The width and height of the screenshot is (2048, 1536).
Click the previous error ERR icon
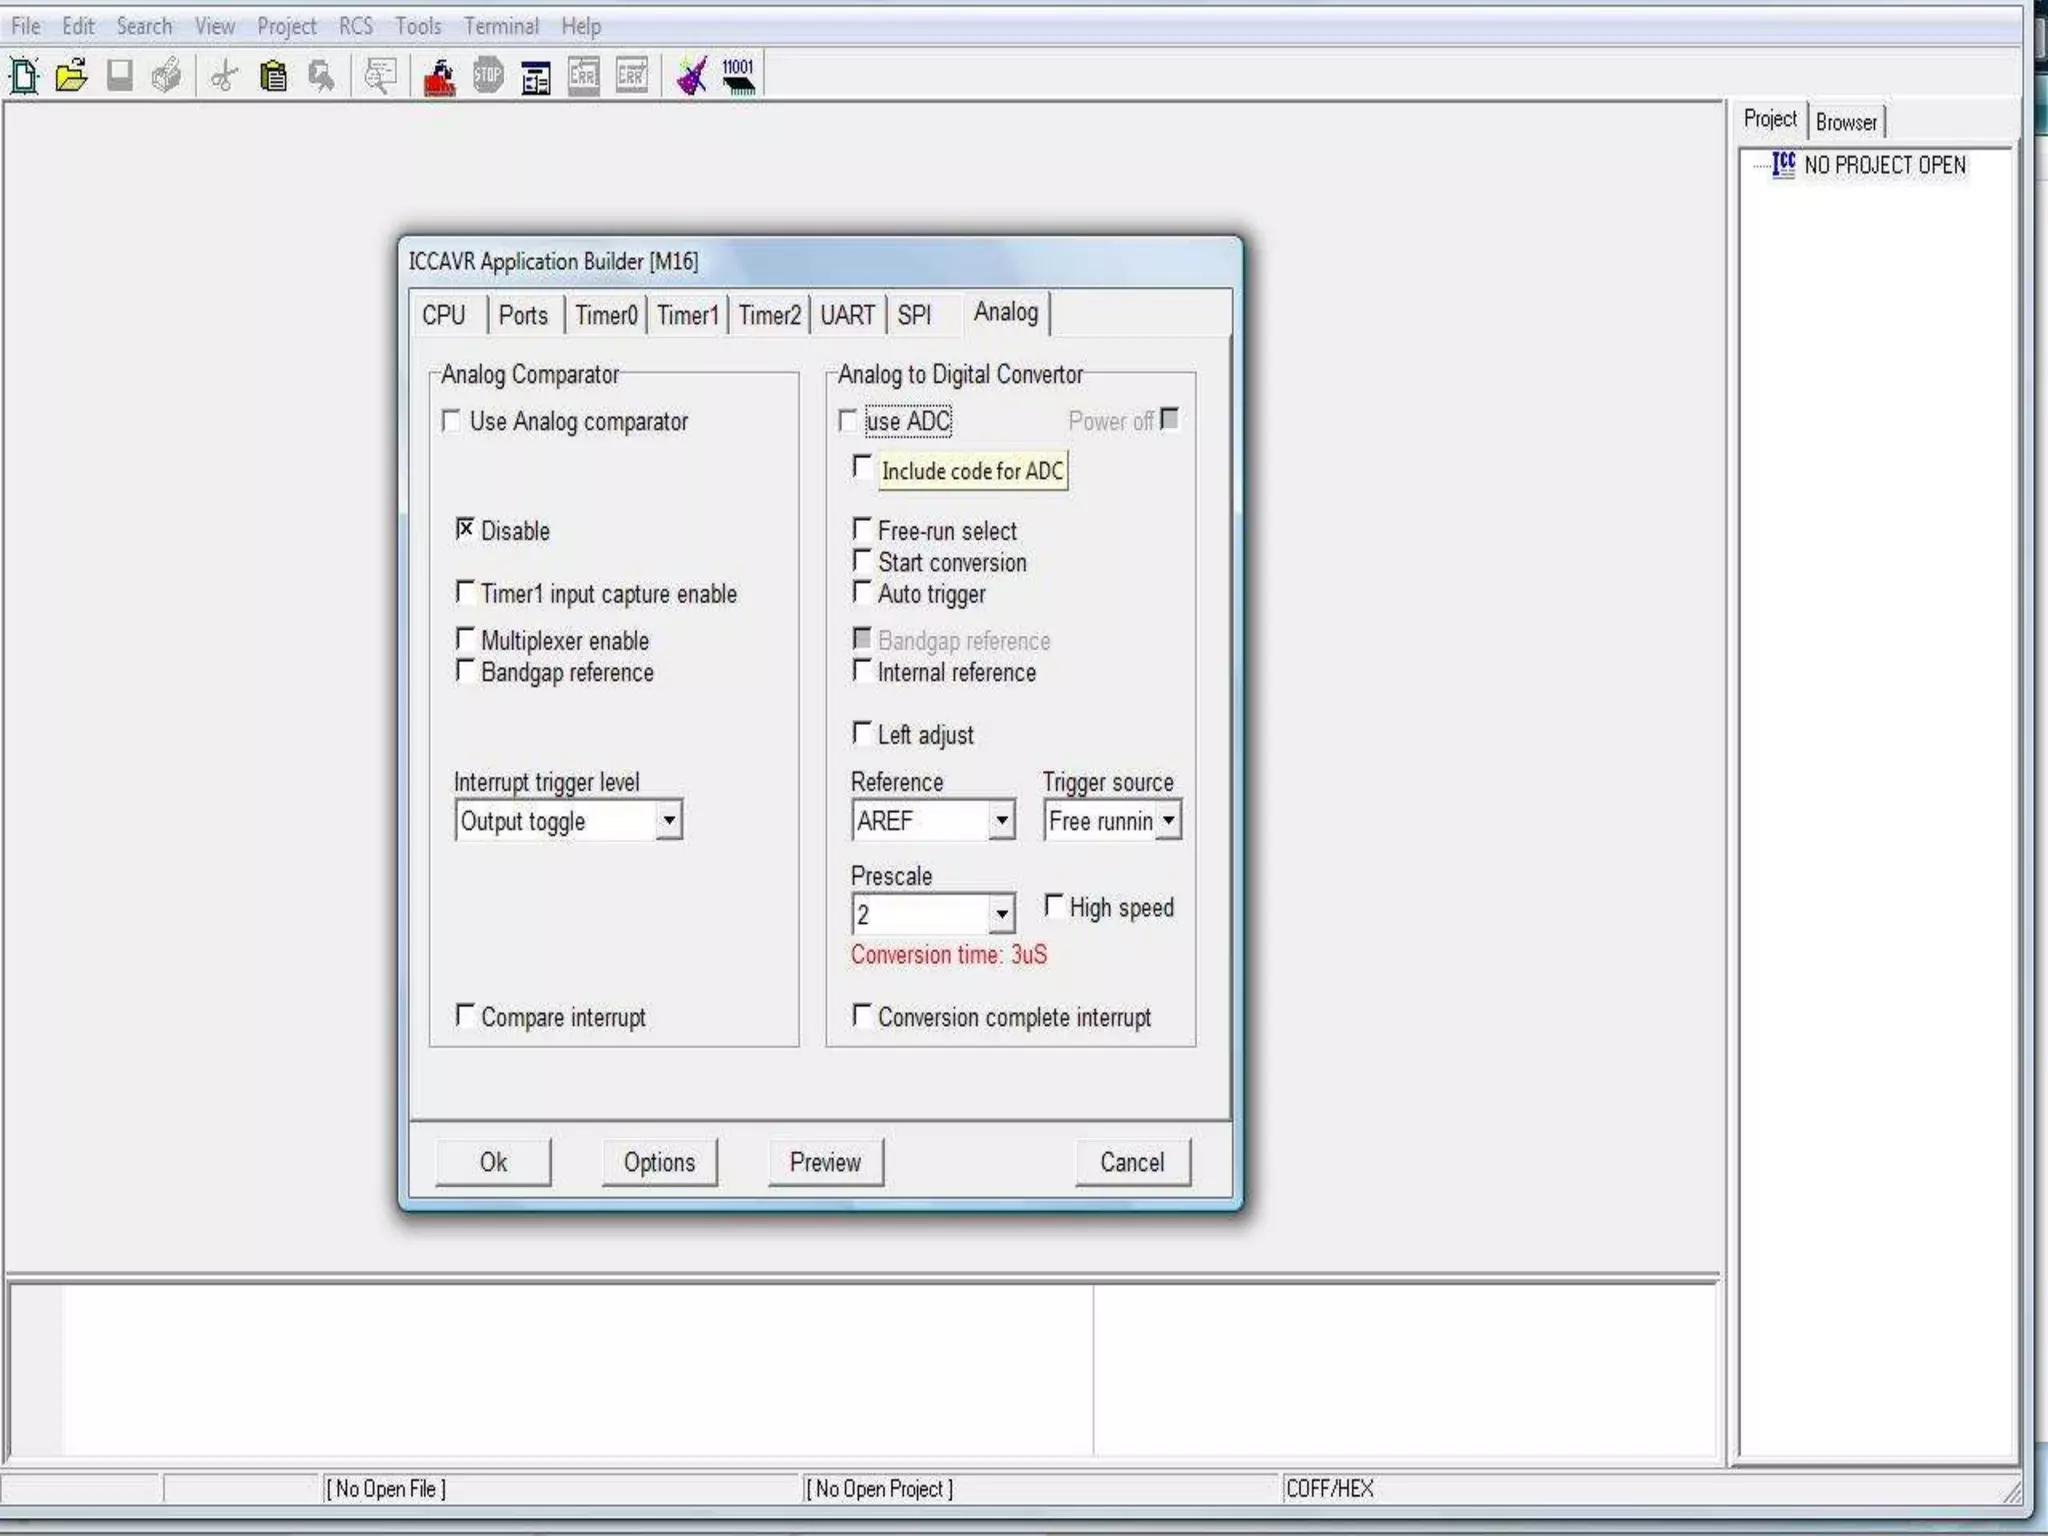coord(584,76)
